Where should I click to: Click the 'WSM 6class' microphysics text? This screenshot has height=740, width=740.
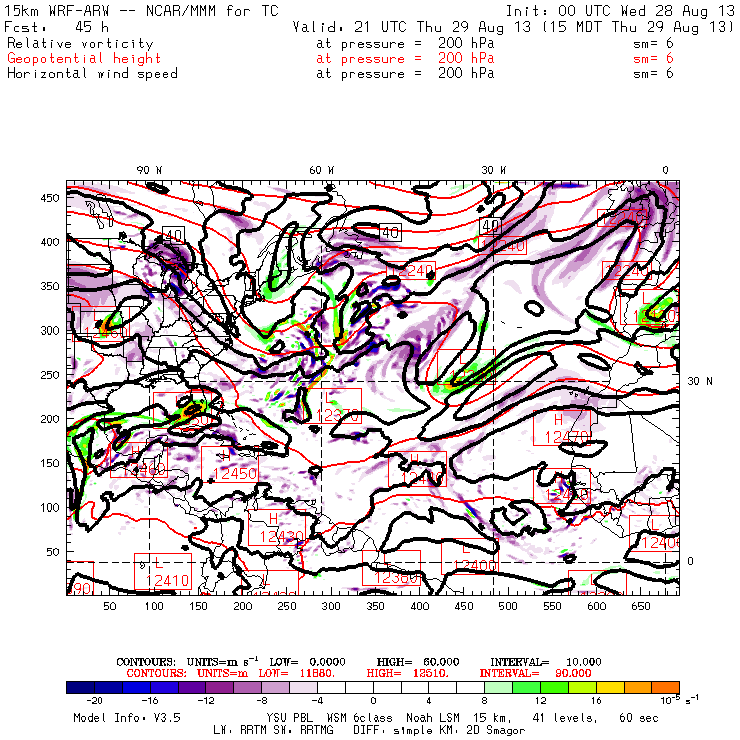359,718
